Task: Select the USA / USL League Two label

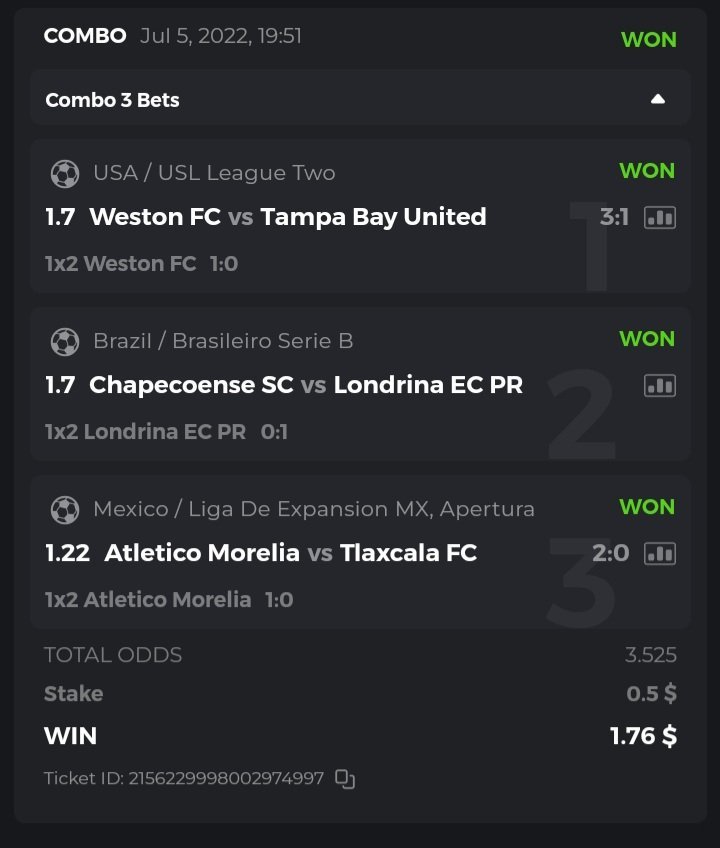Action: coord(214,173)
